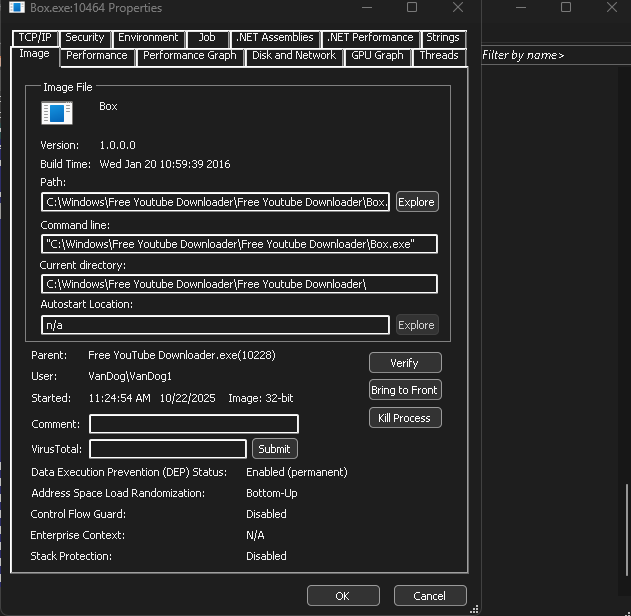Click the user value 'VanDog\VanDog1'

click(130, 376)
